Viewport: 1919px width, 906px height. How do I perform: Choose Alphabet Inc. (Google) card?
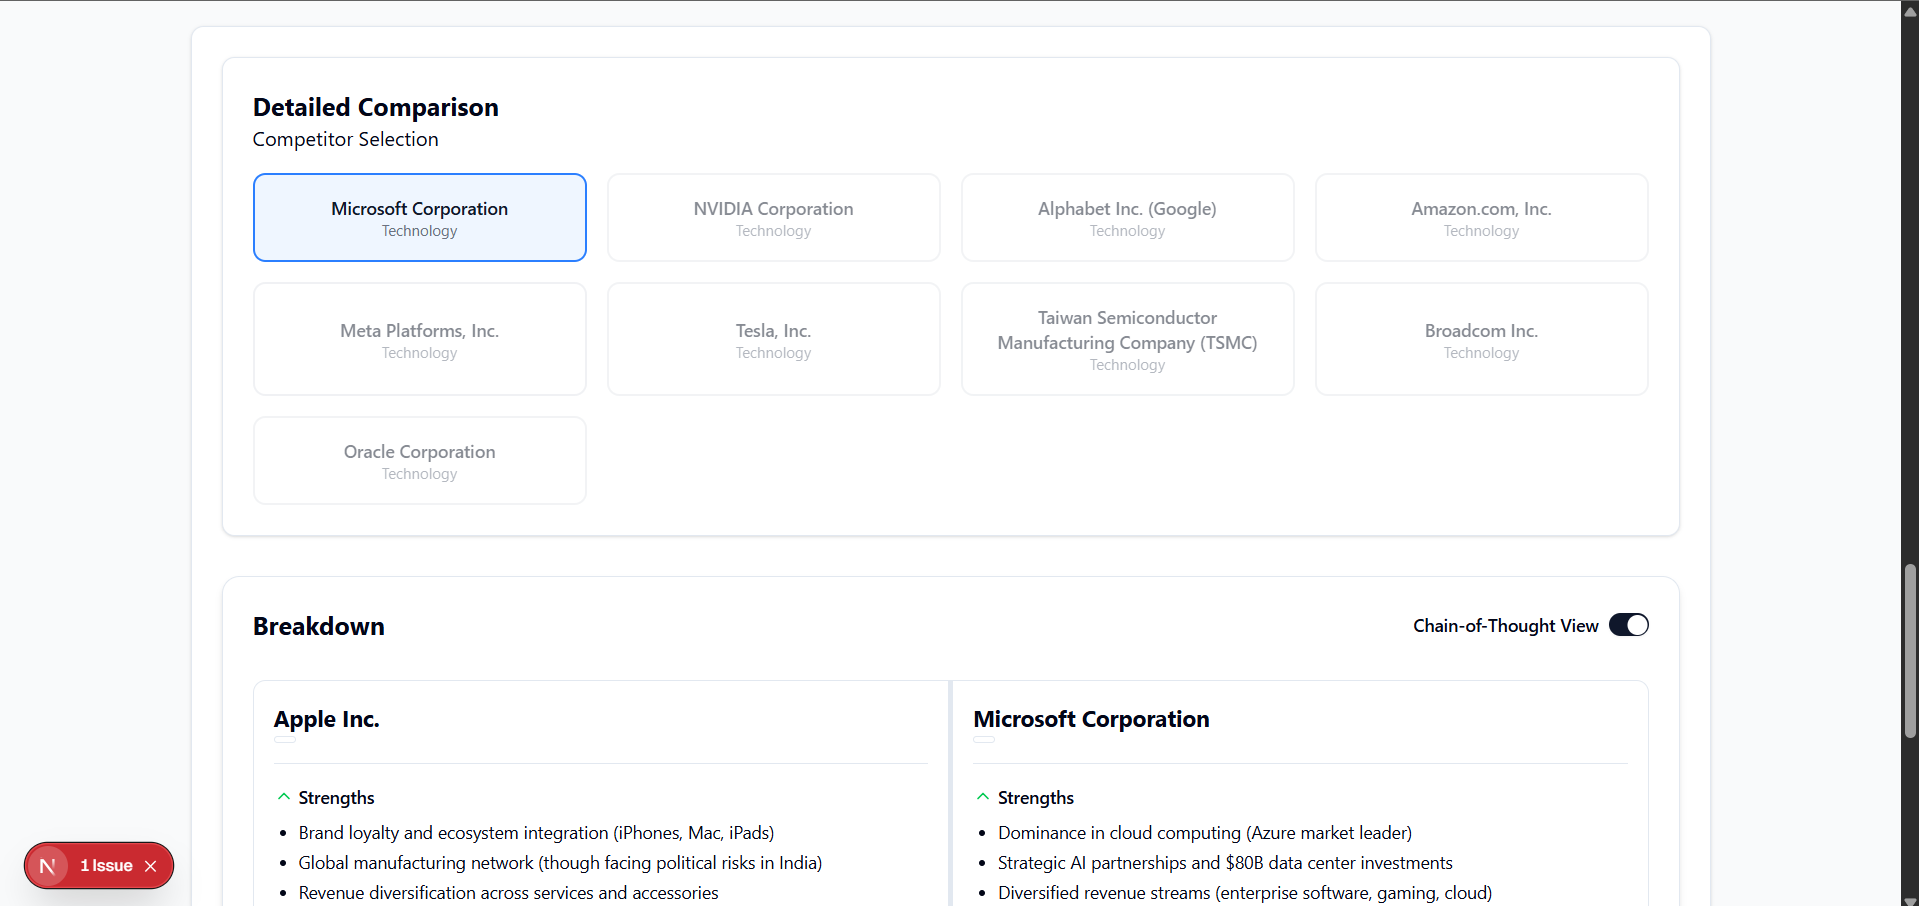[x=1127, y=218]
